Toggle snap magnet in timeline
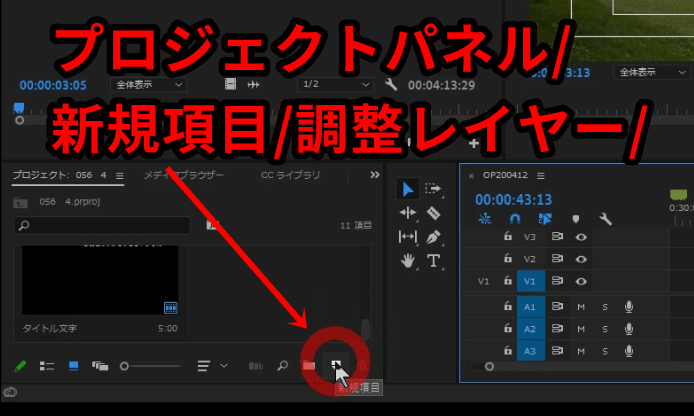 515,218
